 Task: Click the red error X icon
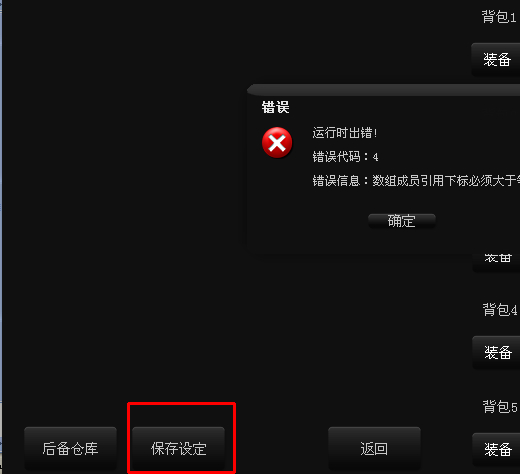pos(277,143)
